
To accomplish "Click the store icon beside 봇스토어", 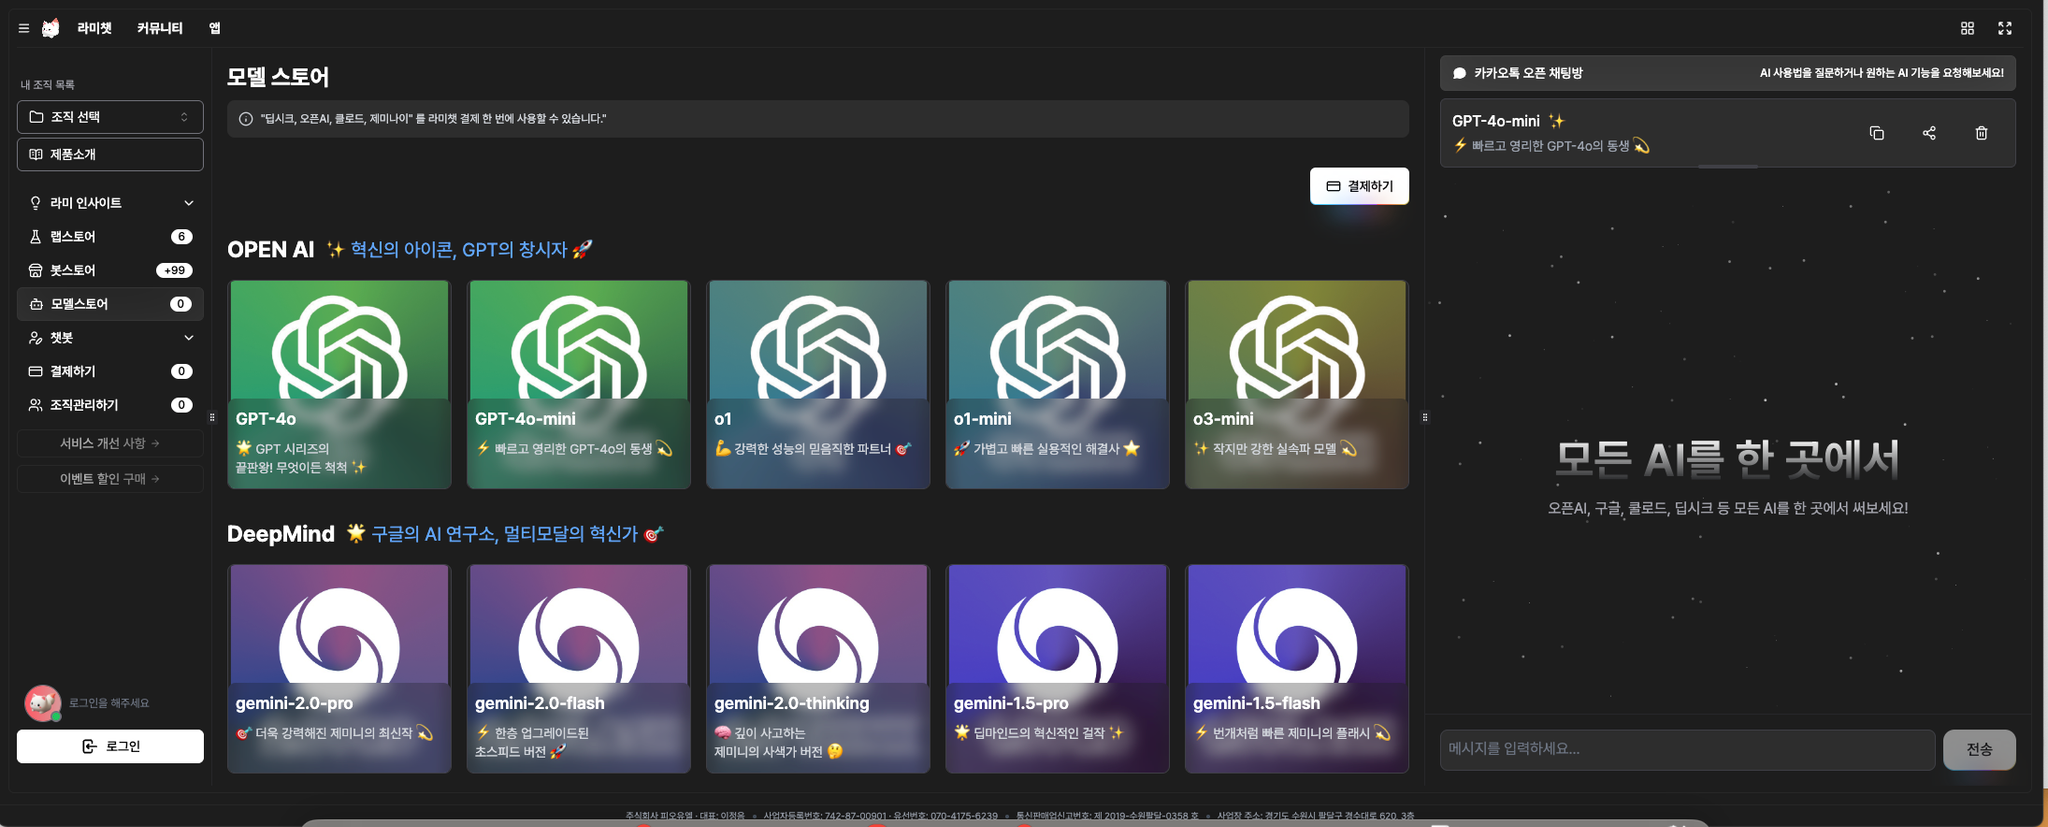I will click(35, 270).
